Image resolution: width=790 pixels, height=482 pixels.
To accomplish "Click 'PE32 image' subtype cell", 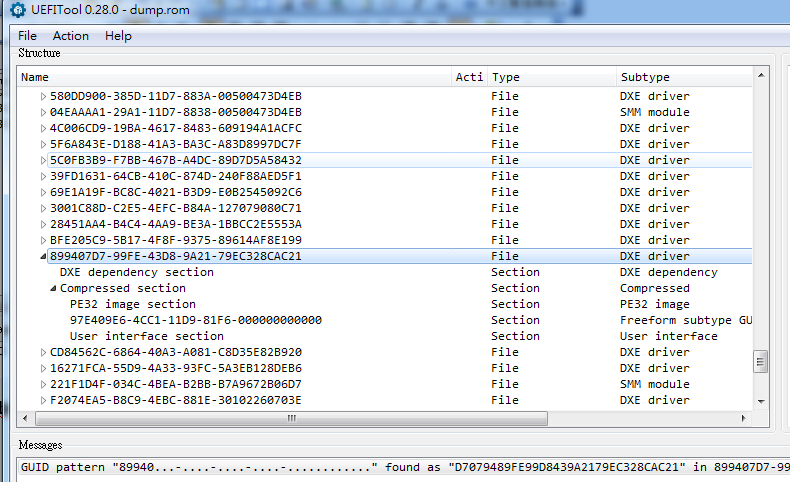I will (x=654, y=304).
